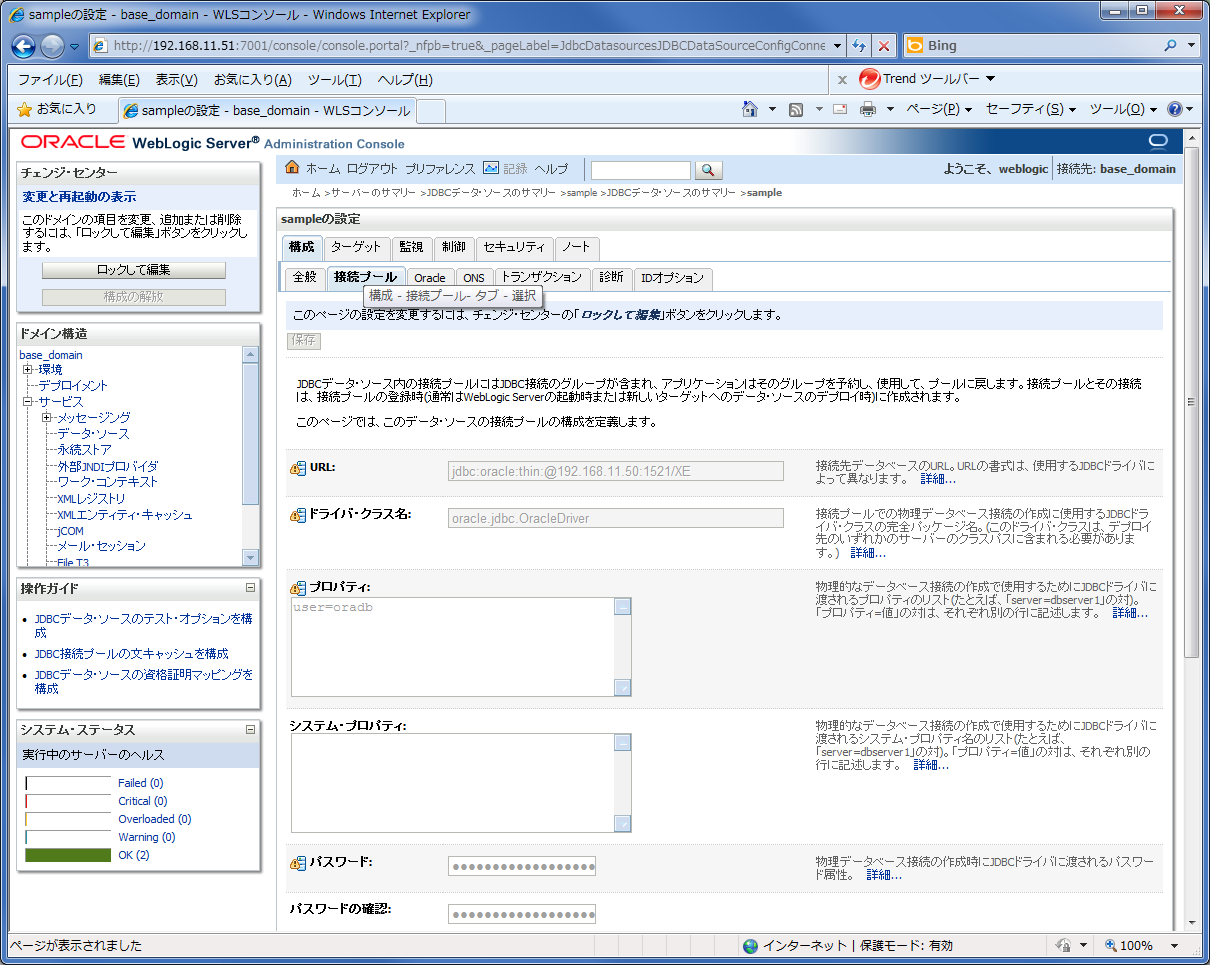Select the セキュリティ tab
Viewport: 1210px width, 965px height.
tap(514, 247)
